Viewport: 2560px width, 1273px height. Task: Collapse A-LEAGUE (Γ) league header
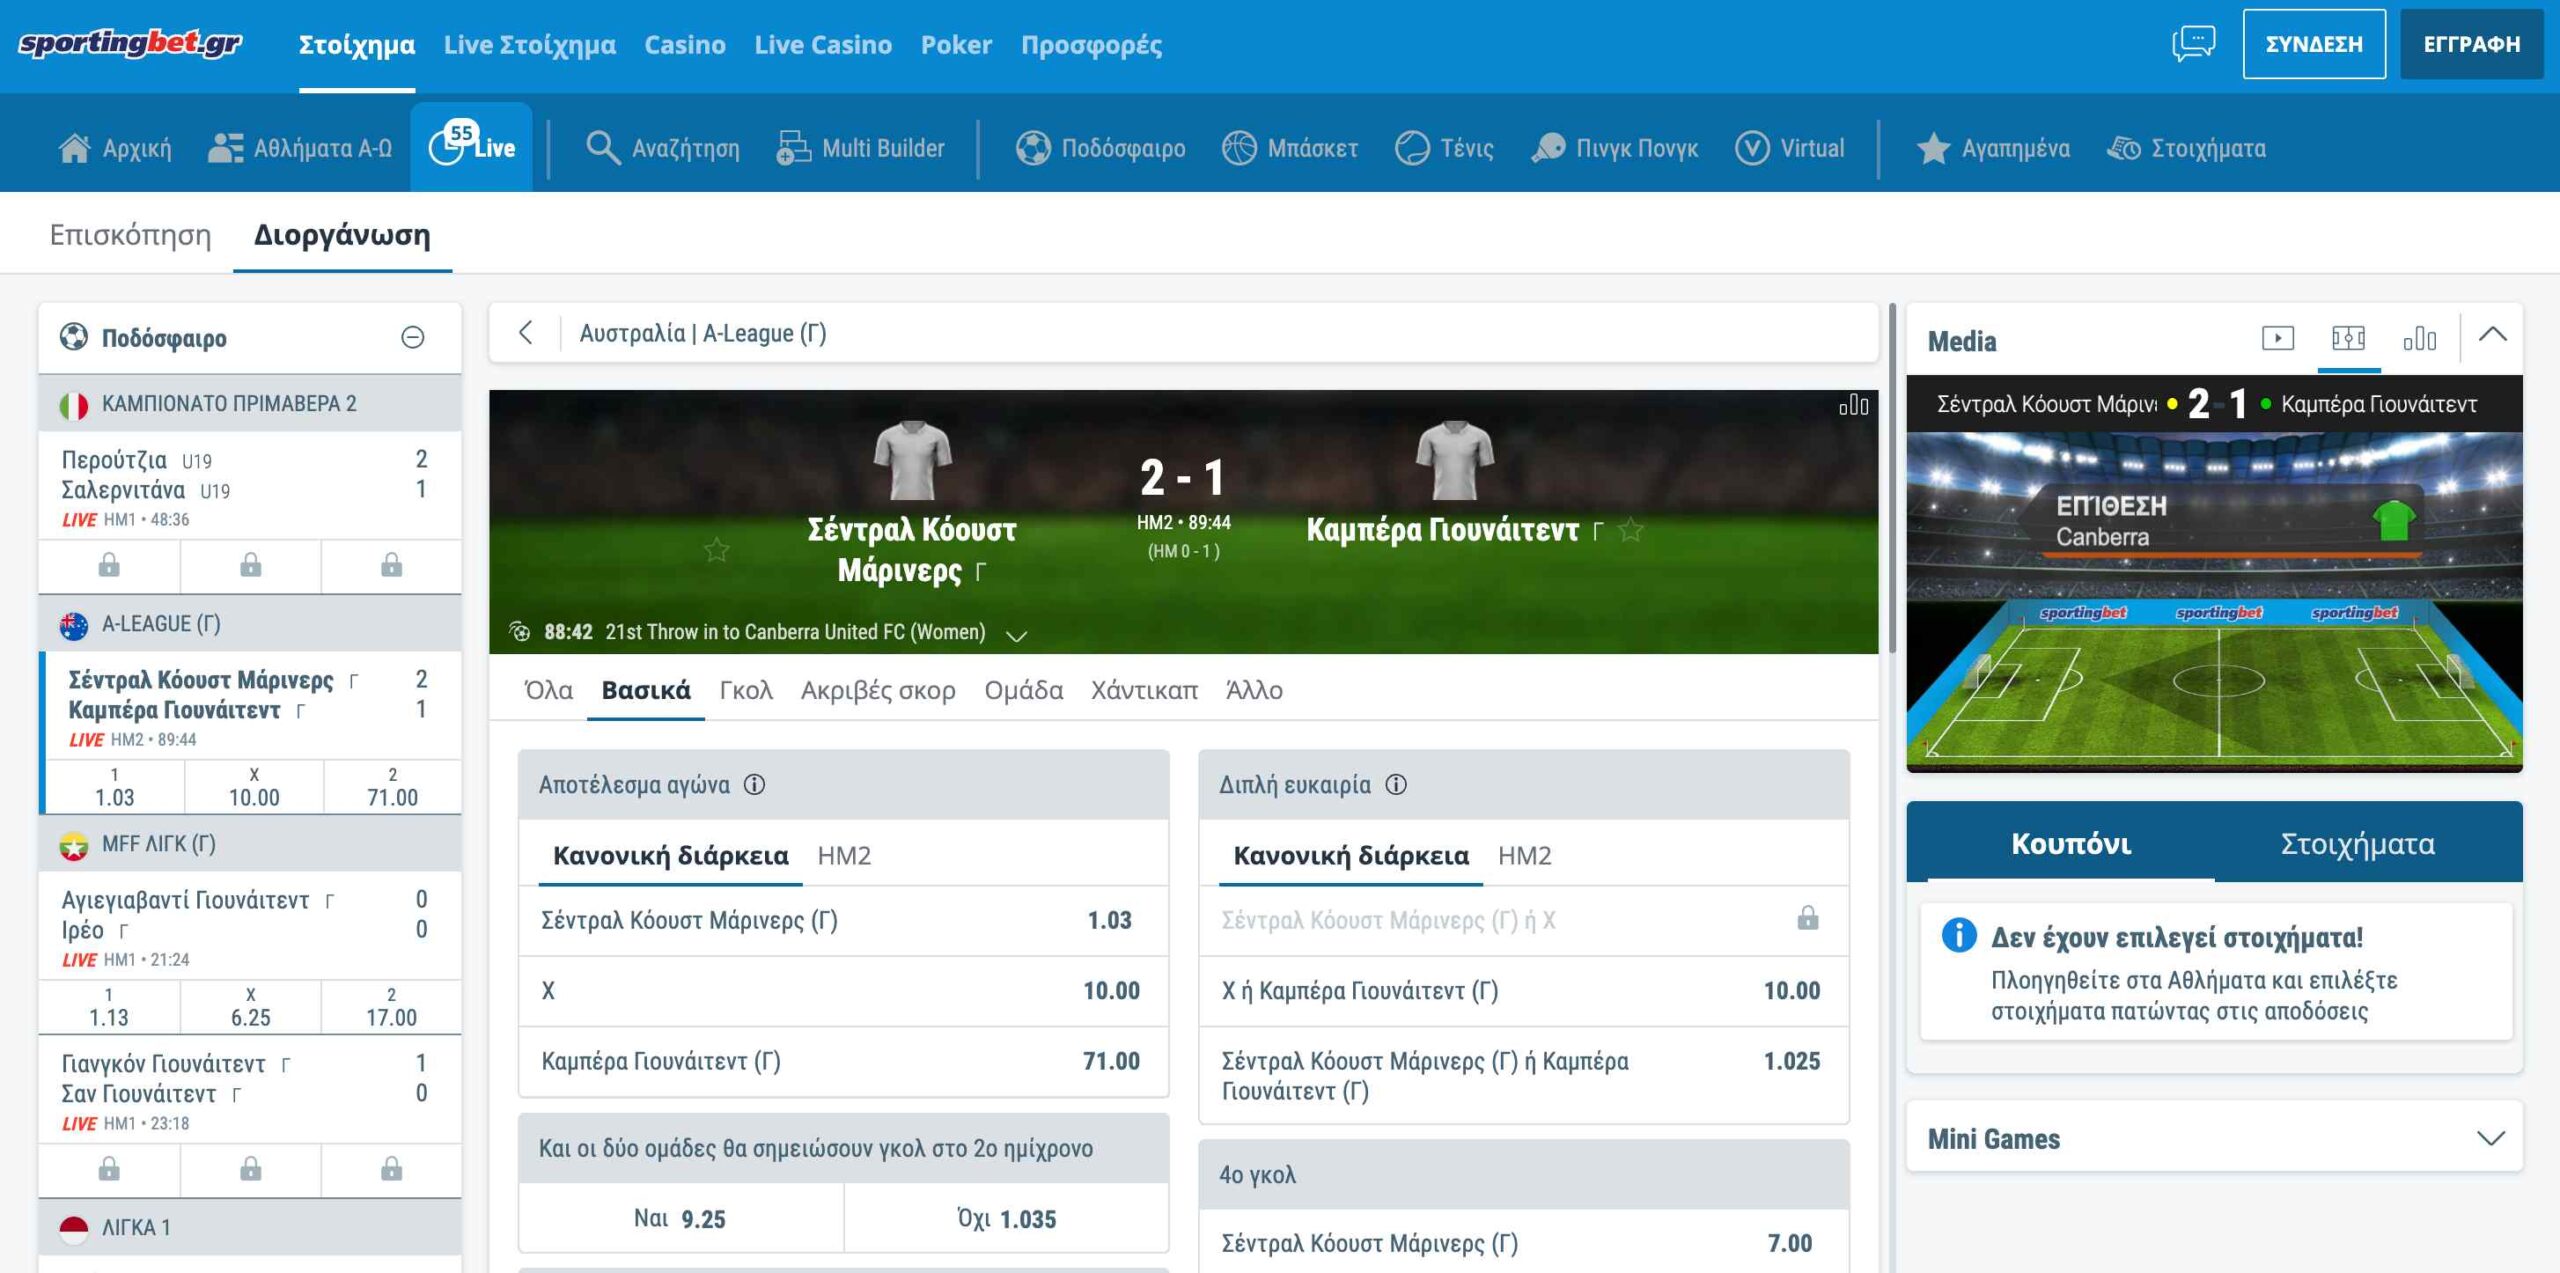[250, 624]
